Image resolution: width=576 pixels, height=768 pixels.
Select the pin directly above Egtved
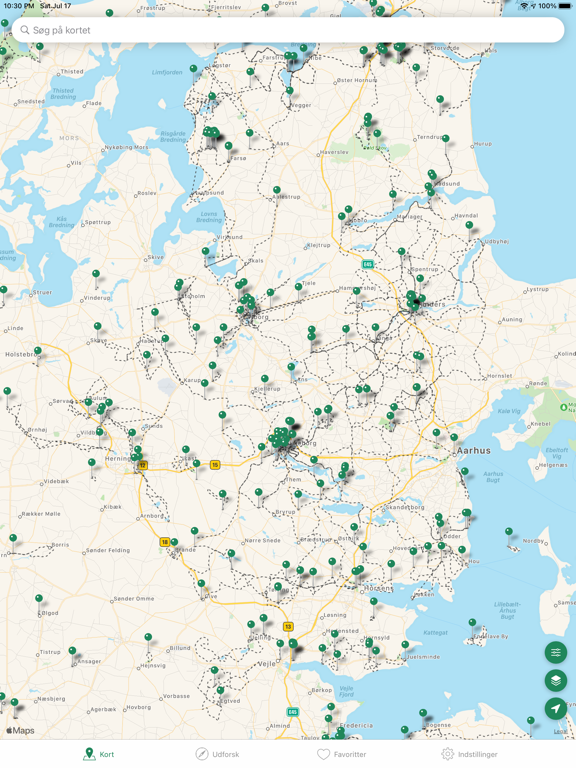tap(220, 690)
